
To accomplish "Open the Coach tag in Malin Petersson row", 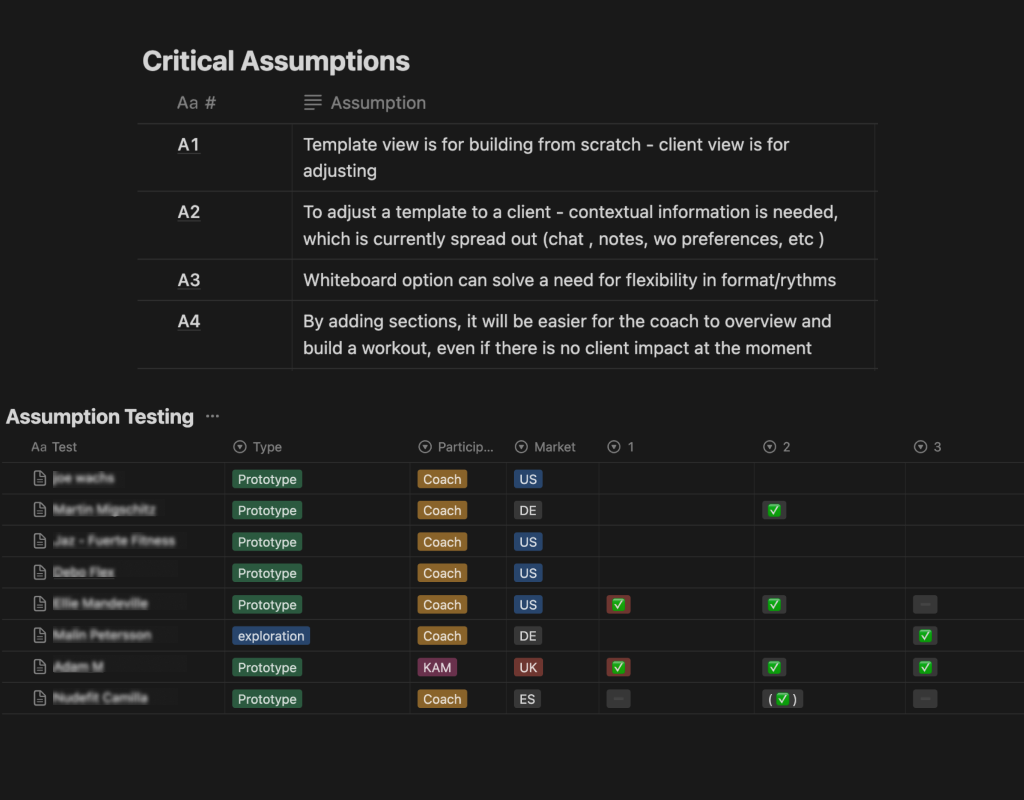I will coord(442,635).
